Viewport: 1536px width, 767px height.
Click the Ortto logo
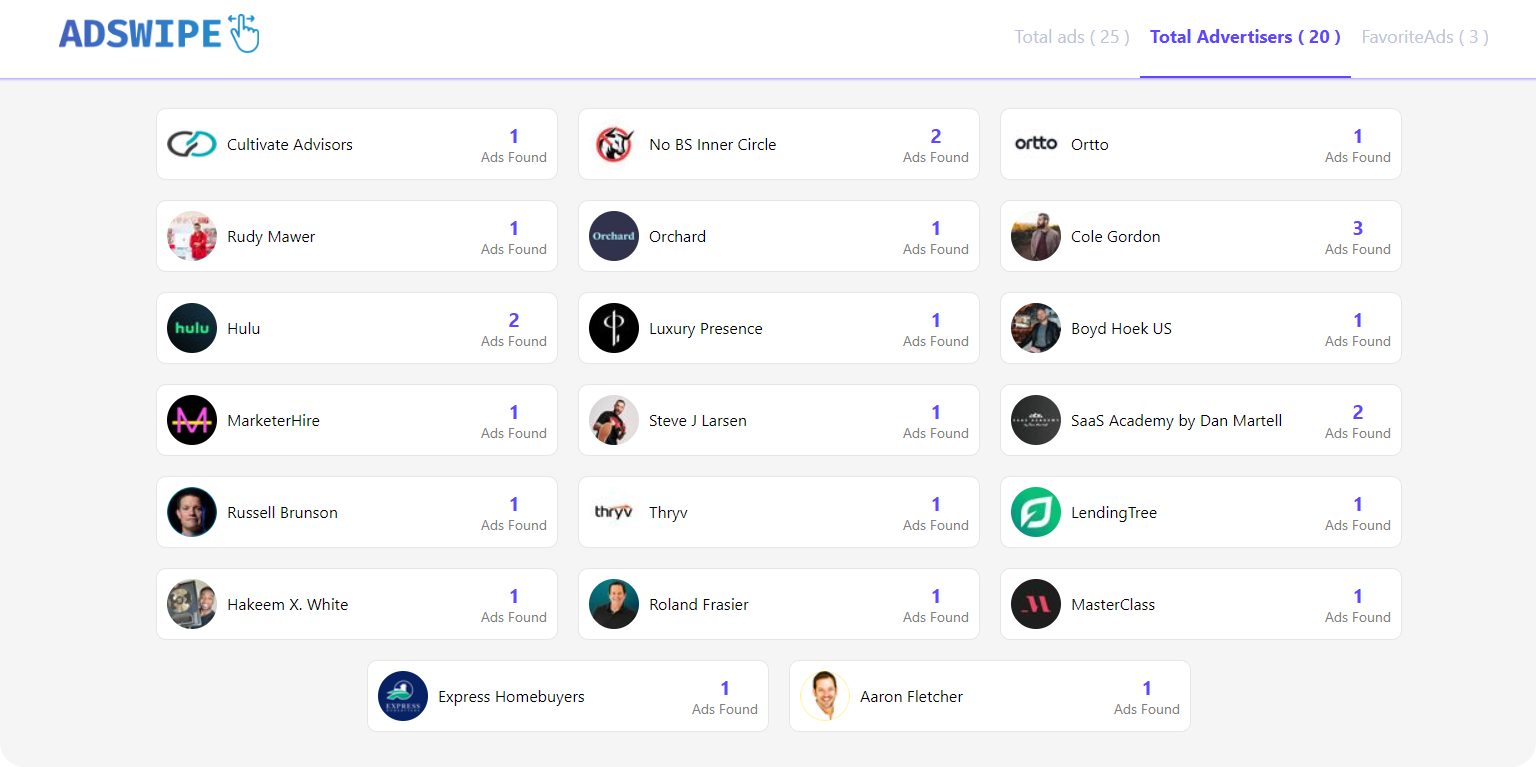(1036, 144)
